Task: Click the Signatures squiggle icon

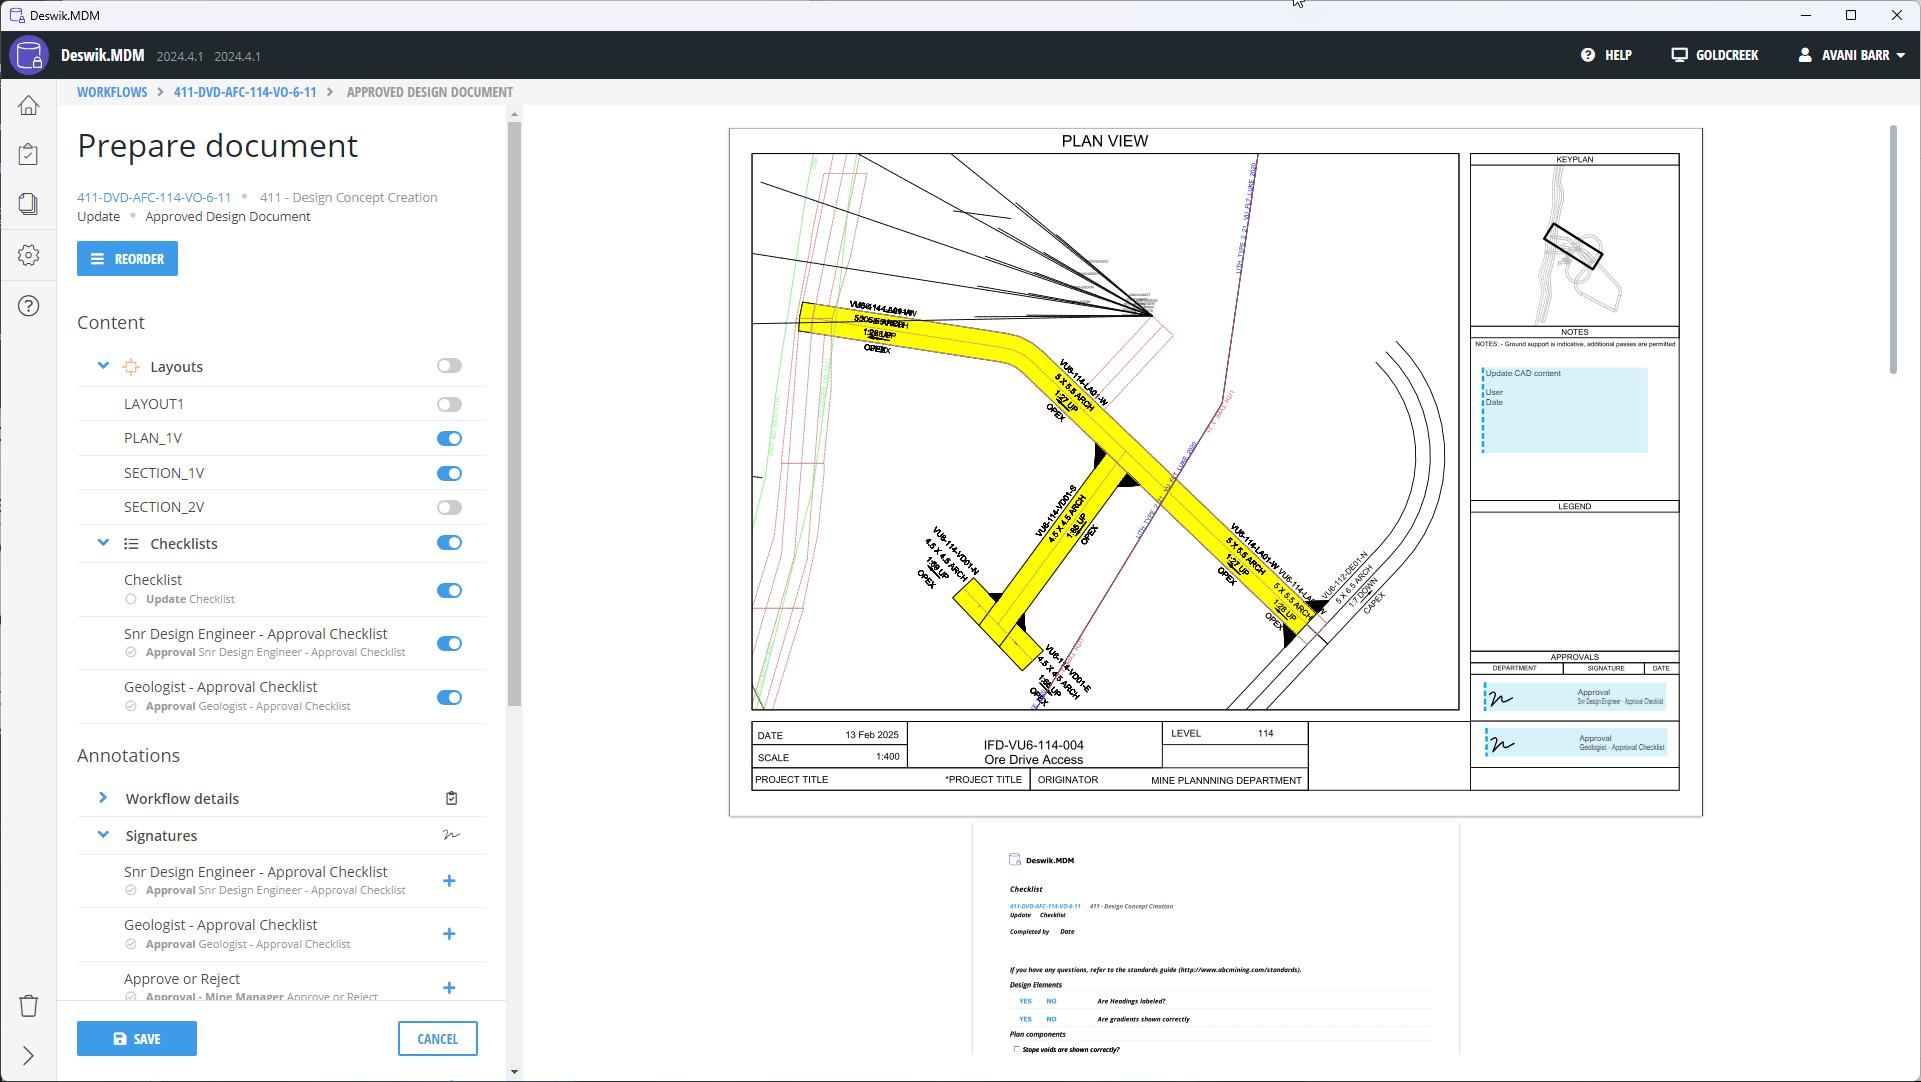Action: tap(451, 835)
